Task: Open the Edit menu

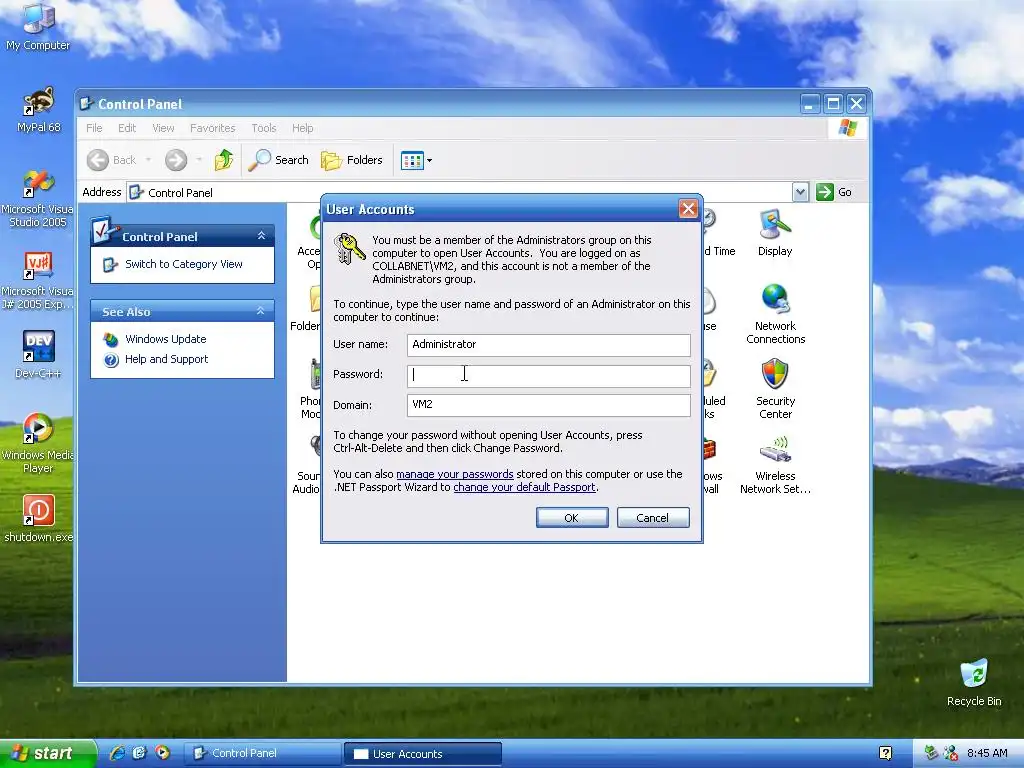Action: tap(127, 128)
